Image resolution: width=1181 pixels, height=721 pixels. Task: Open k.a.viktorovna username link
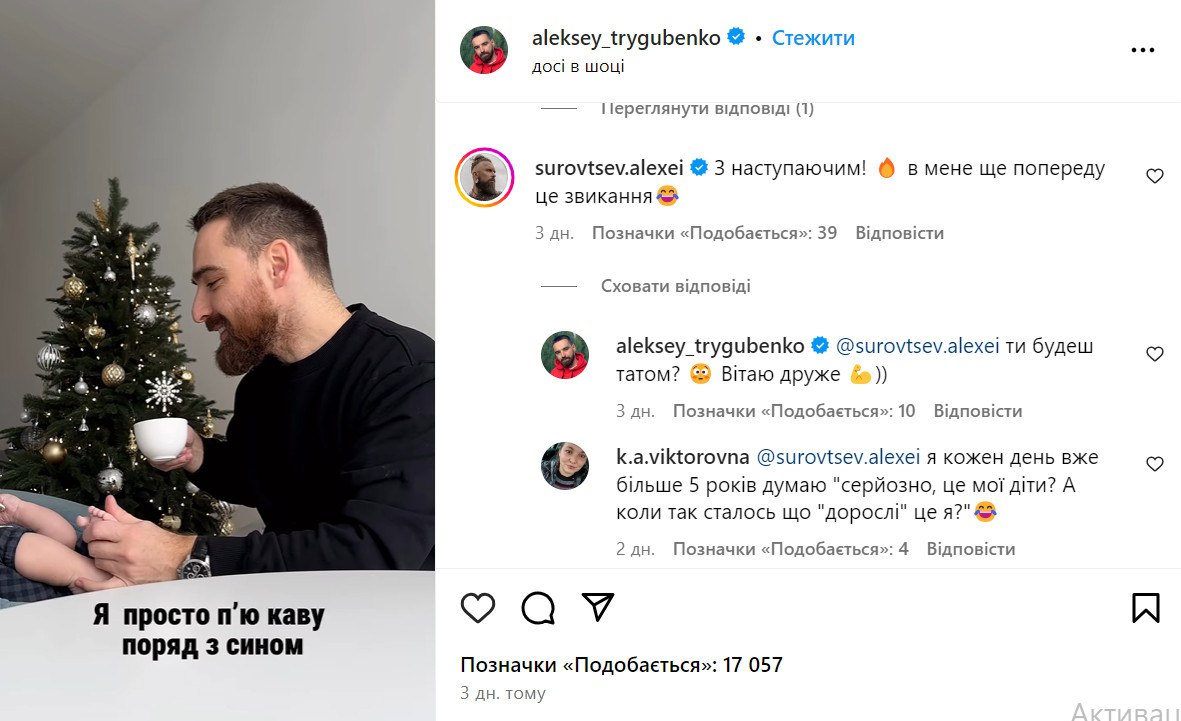coord(682,457)
